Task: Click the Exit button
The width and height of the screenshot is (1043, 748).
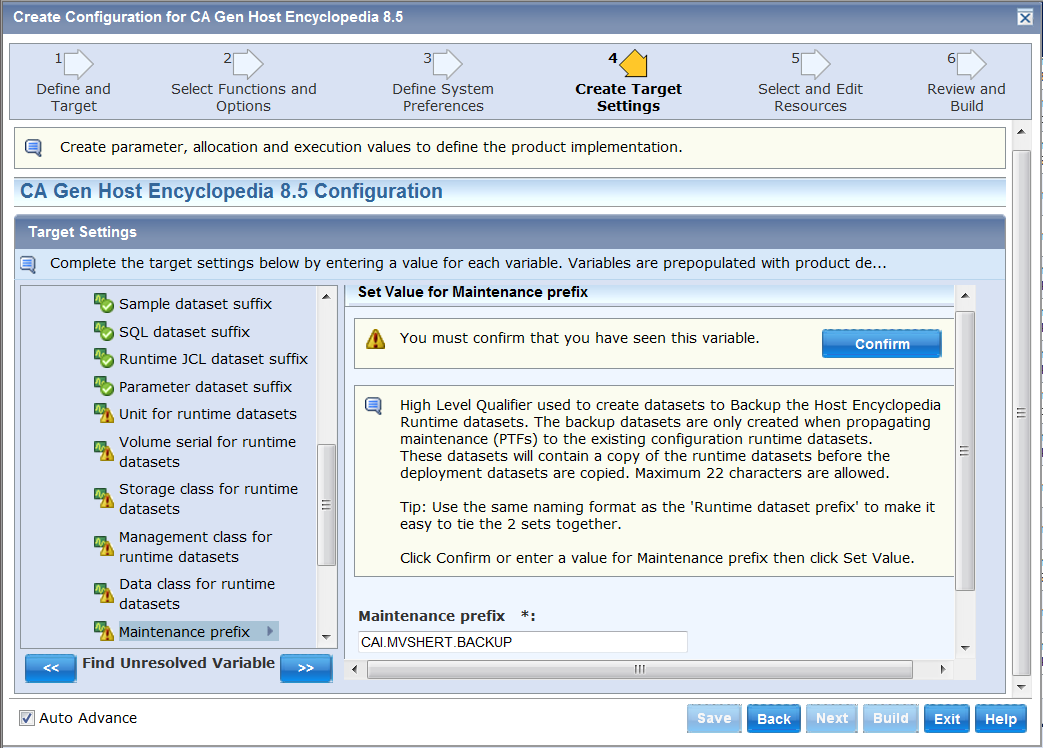Action: click(x=947, y=719)
